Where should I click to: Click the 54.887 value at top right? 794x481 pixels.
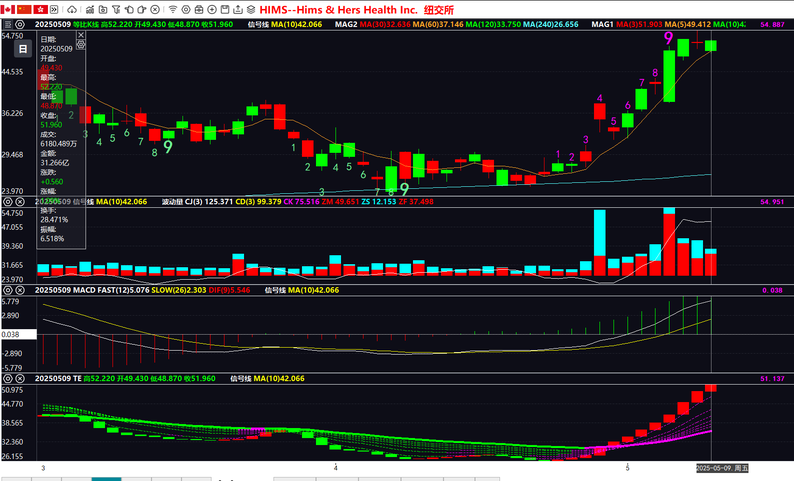click(x=772, y=24)
